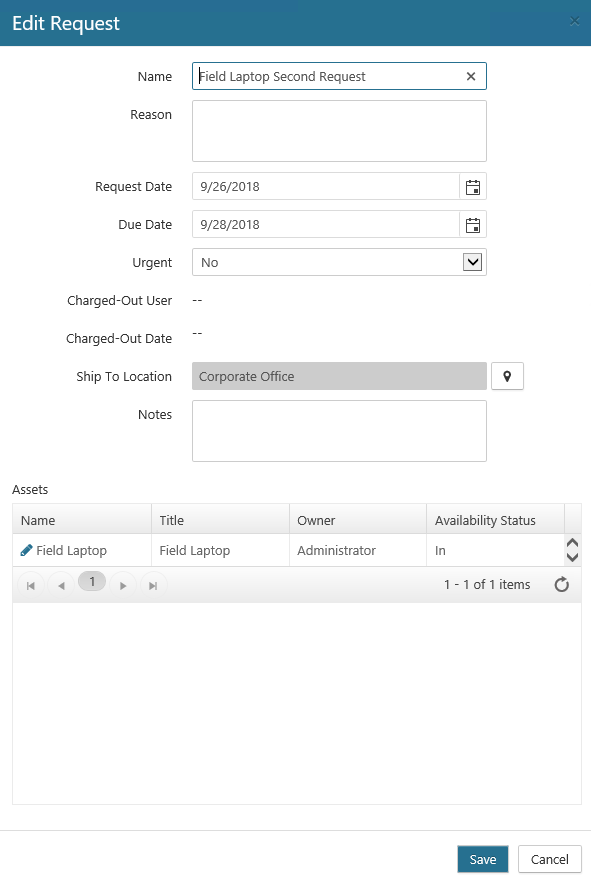Select page 1 in the pager
This screenshot has height=885, width=591.
pyautogui.click(x=92, y=583)
